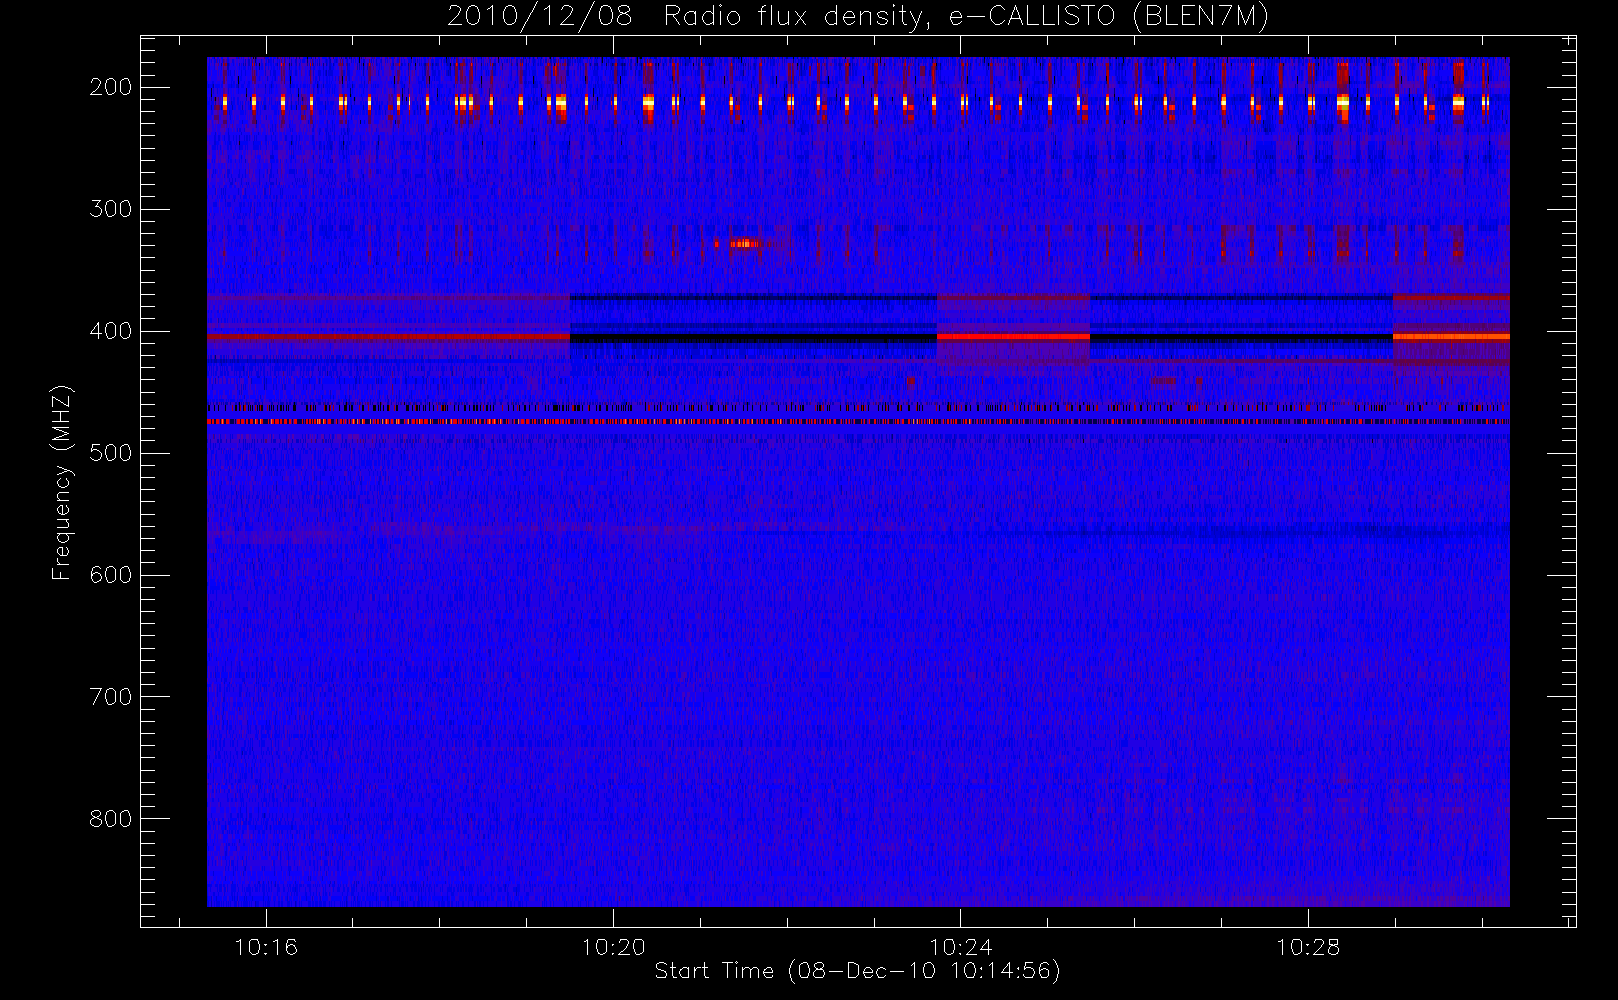Image resolution: width=1618 pixels, height=1000 pixels.
Task: Click the 'Frequency (MHZ)' axis label
Action: 62,482
